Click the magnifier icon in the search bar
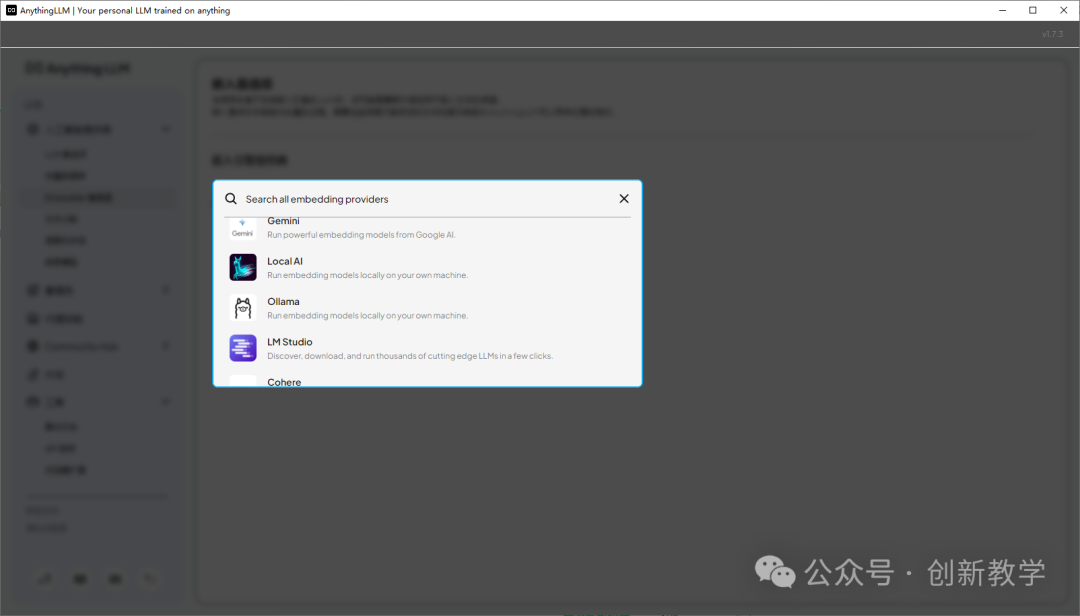1080x616 pixels. coord(231,198)
